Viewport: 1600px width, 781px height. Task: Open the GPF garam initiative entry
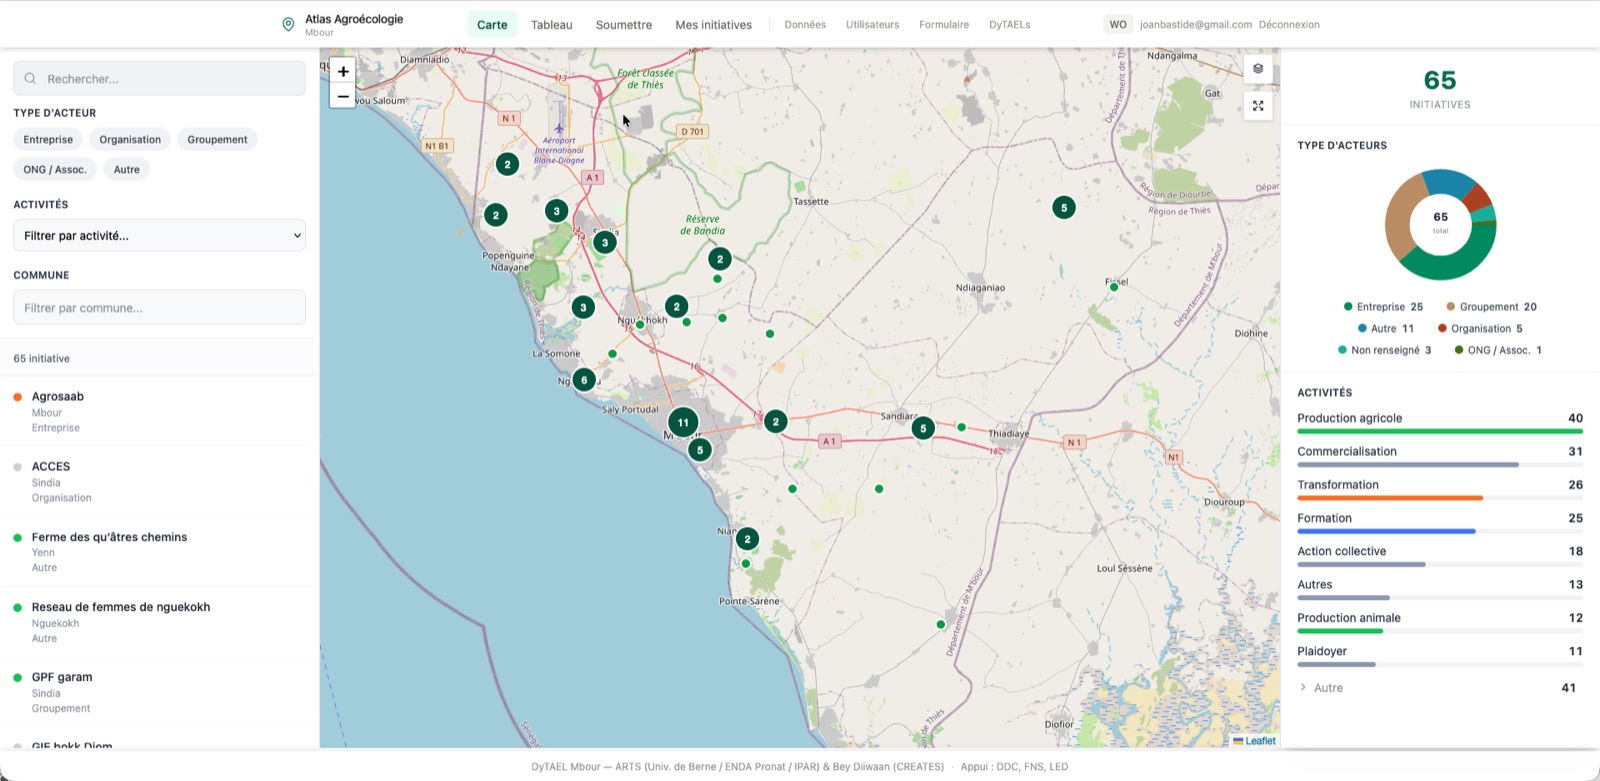[159, 692]
